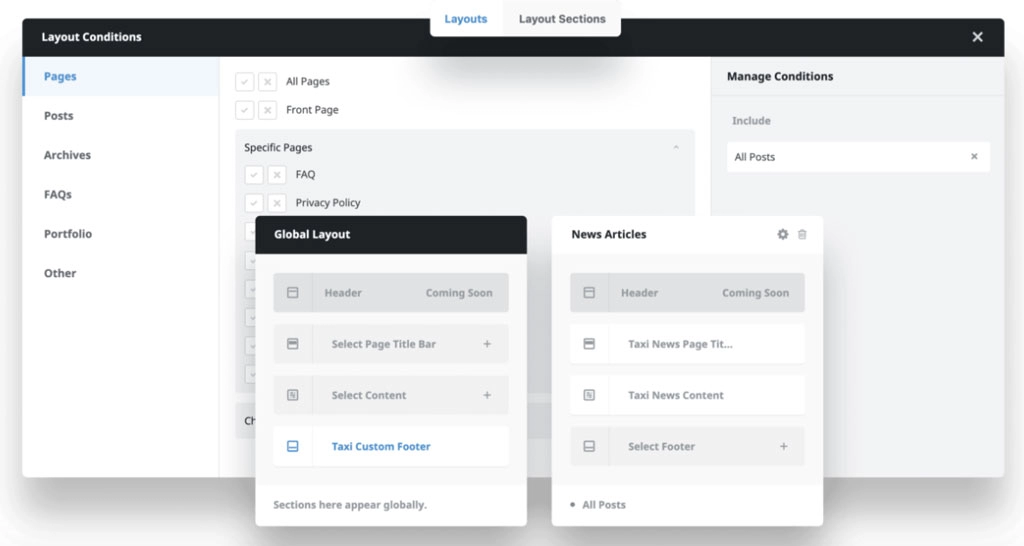
Task: Add footer using the Select Footer plus icon
Action: click(784, 446)
